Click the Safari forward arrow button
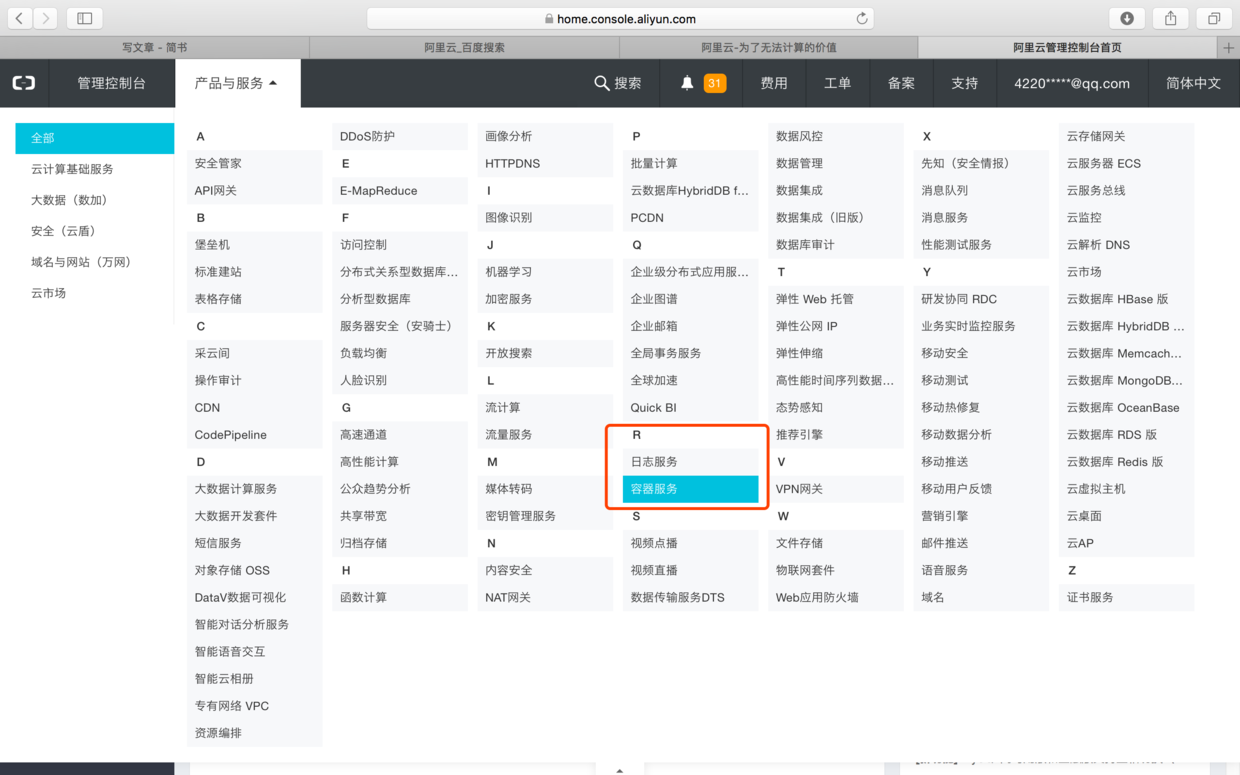The image size is (1240, 775). [46, 18]
